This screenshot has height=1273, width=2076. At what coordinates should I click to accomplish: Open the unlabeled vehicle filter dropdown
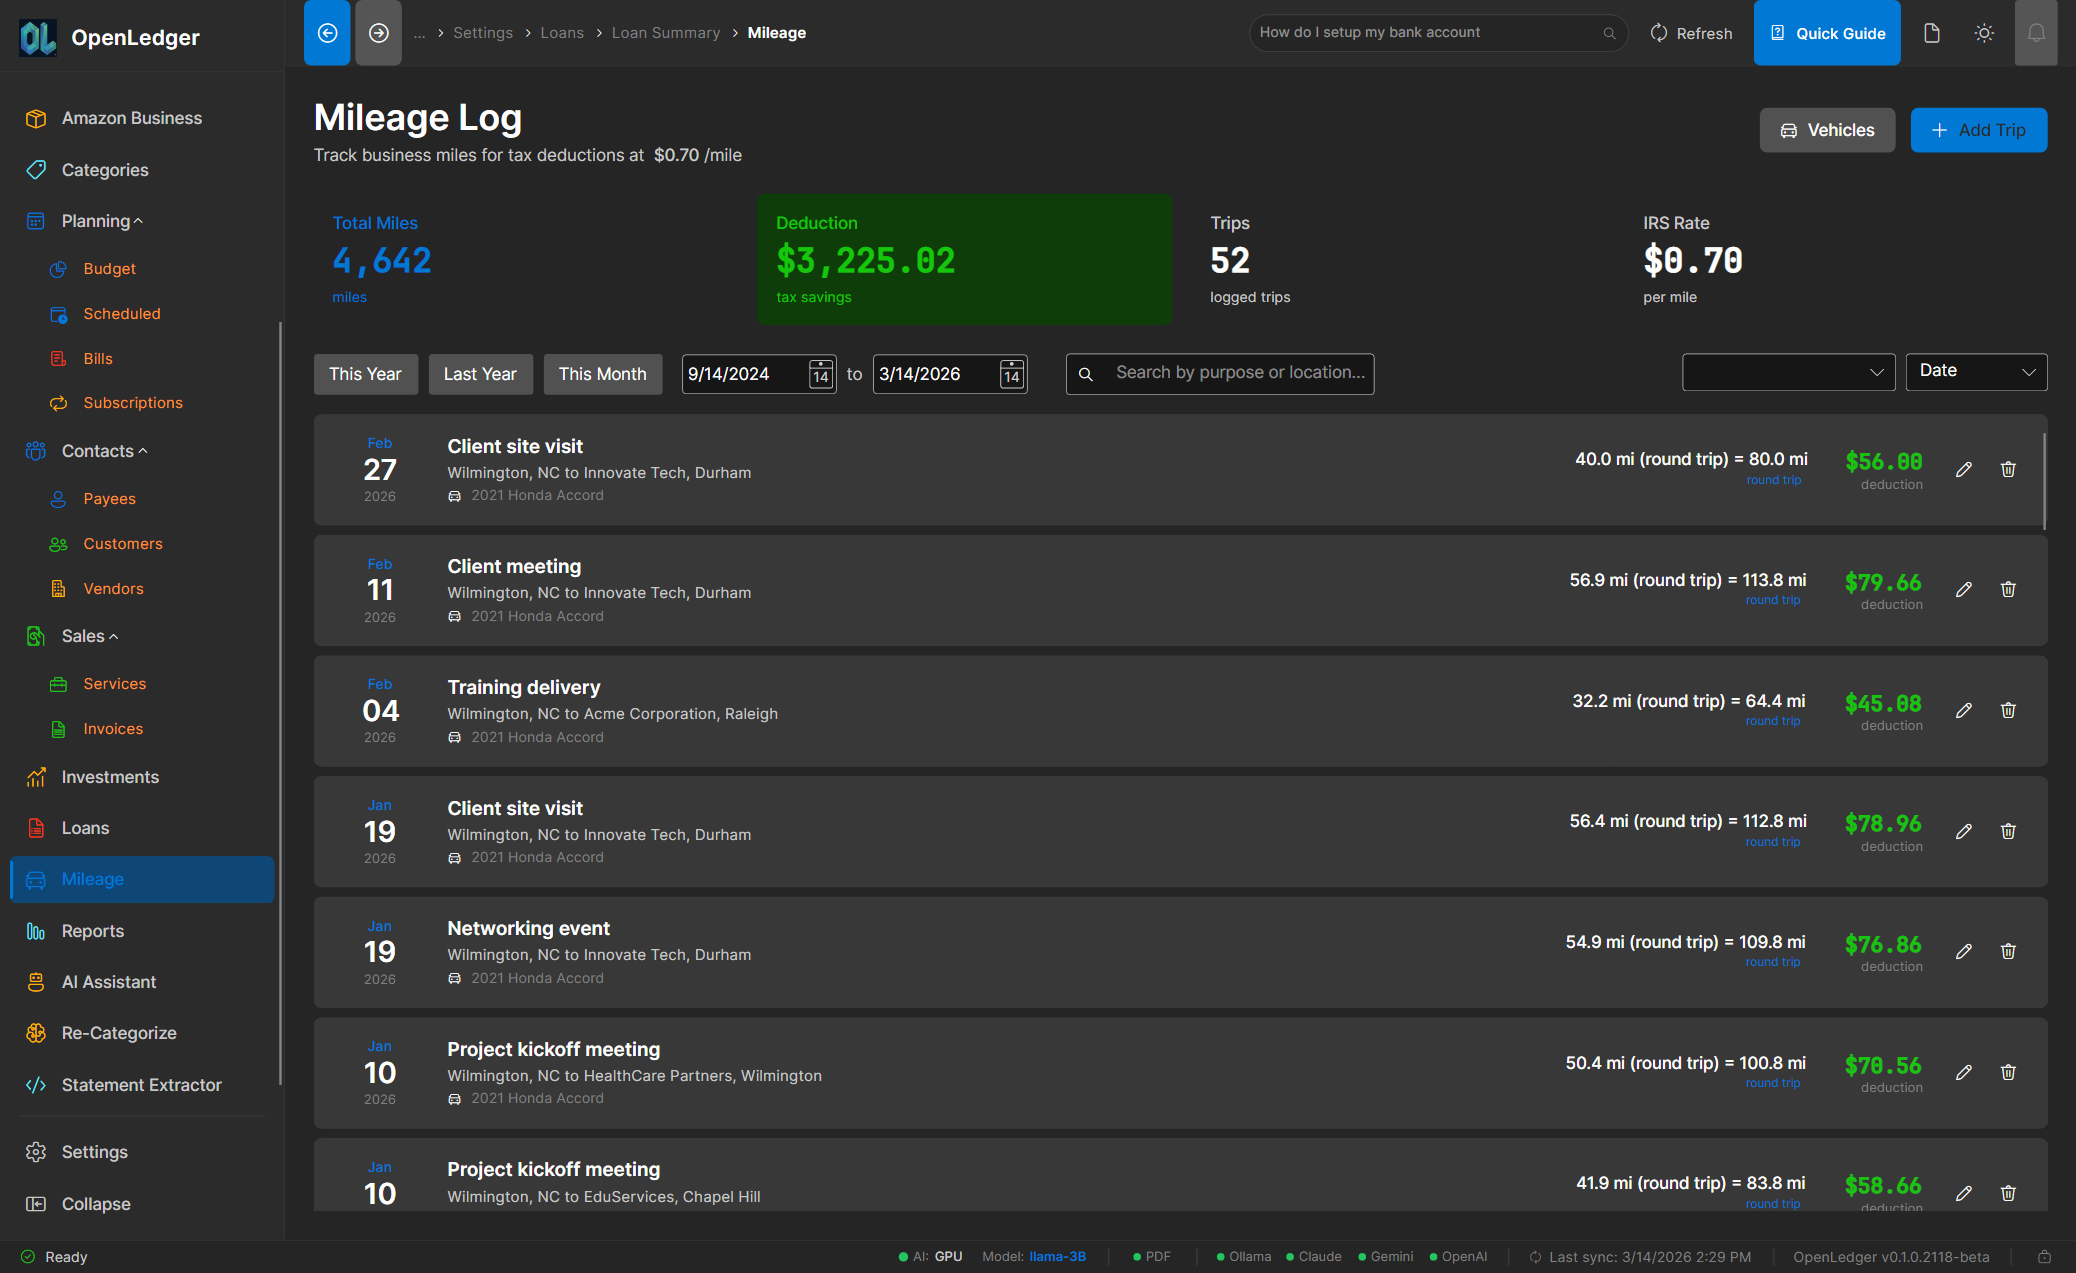point(1788,371)
